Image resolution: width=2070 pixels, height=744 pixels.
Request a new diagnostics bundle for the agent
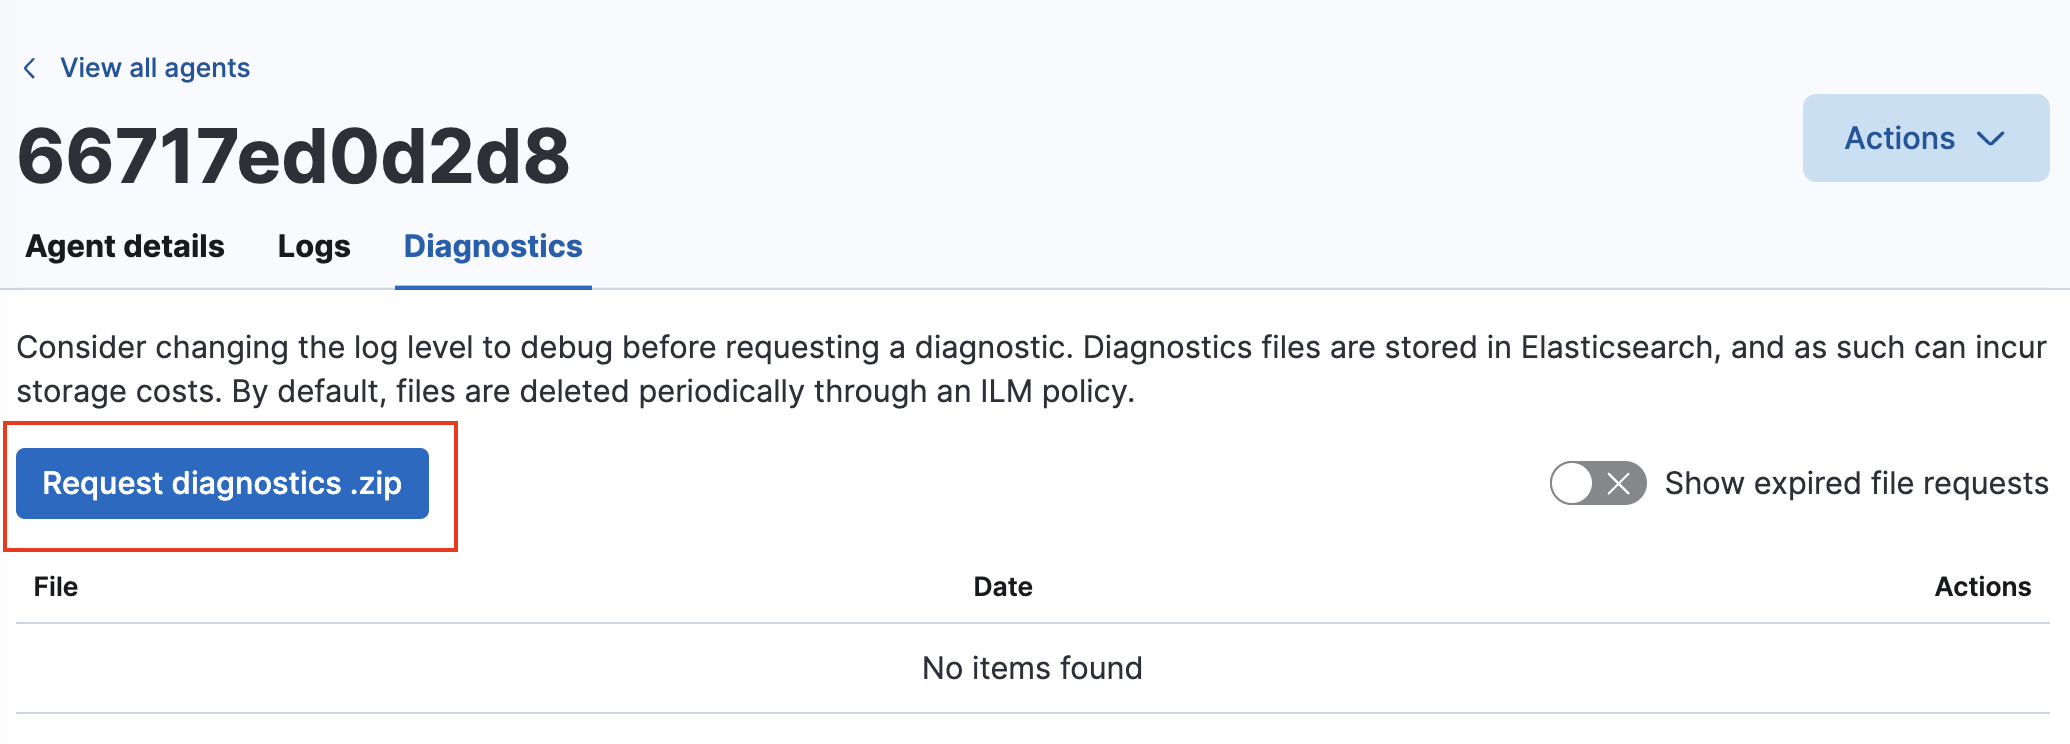(222, 483)
